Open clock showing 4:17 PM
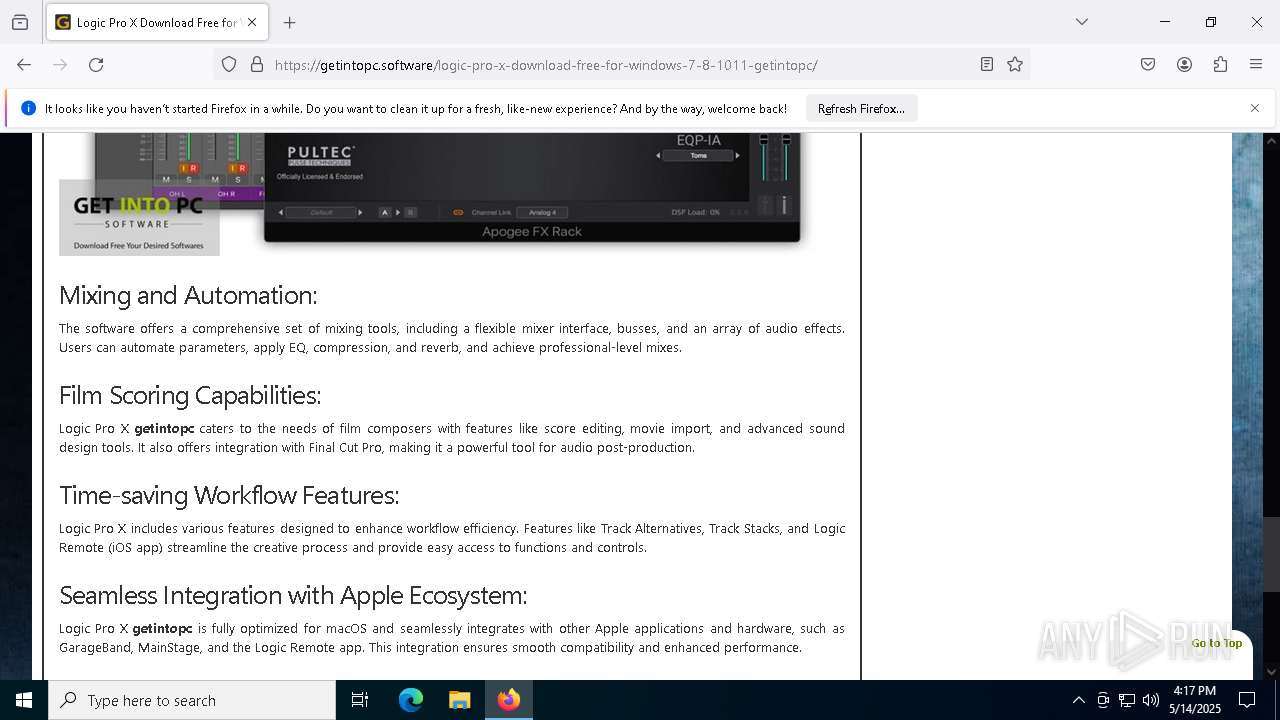 tap(1194, 700)
